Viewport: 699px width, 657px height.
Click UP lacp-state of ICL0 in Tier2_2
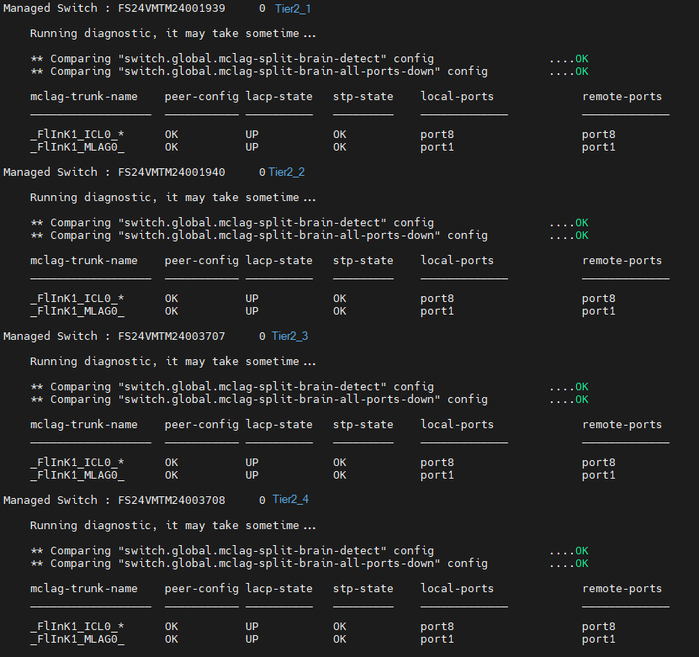tap(252, 298)
